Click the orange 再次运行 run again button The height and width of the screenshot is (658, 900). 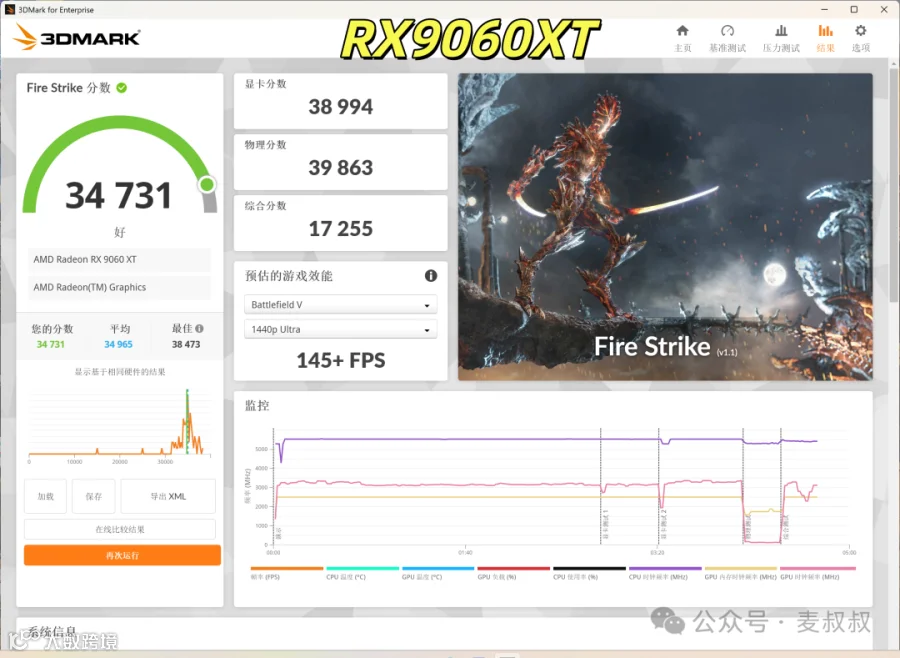(x=122, y=555)
